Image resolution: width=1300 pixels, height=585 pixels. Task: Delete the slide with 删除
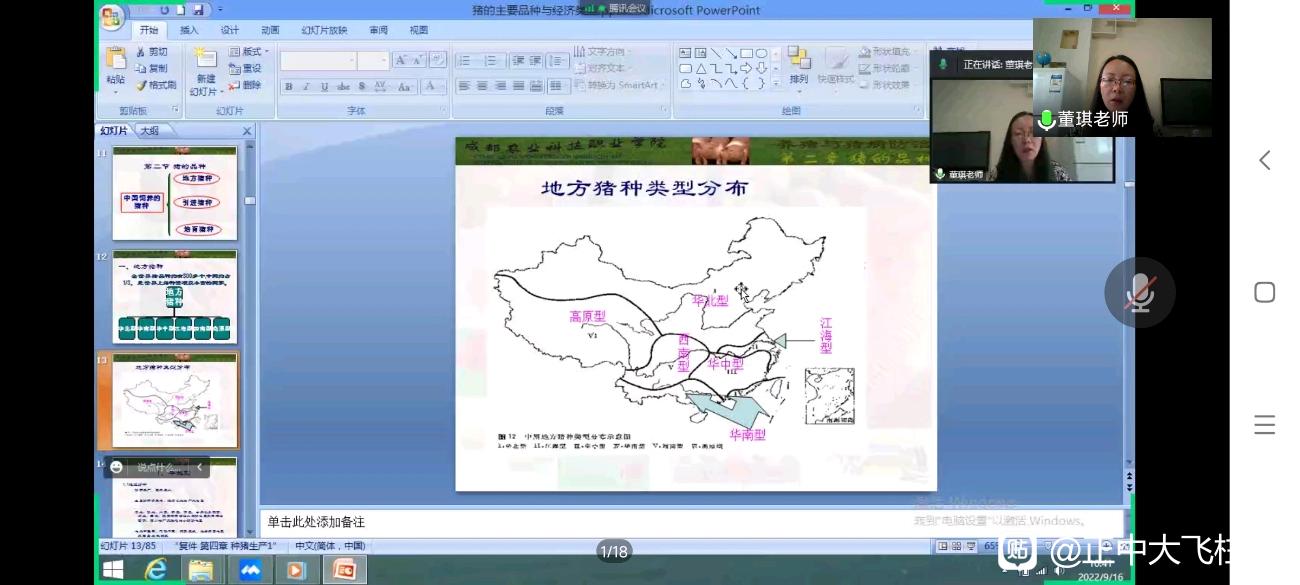point(245,85)
